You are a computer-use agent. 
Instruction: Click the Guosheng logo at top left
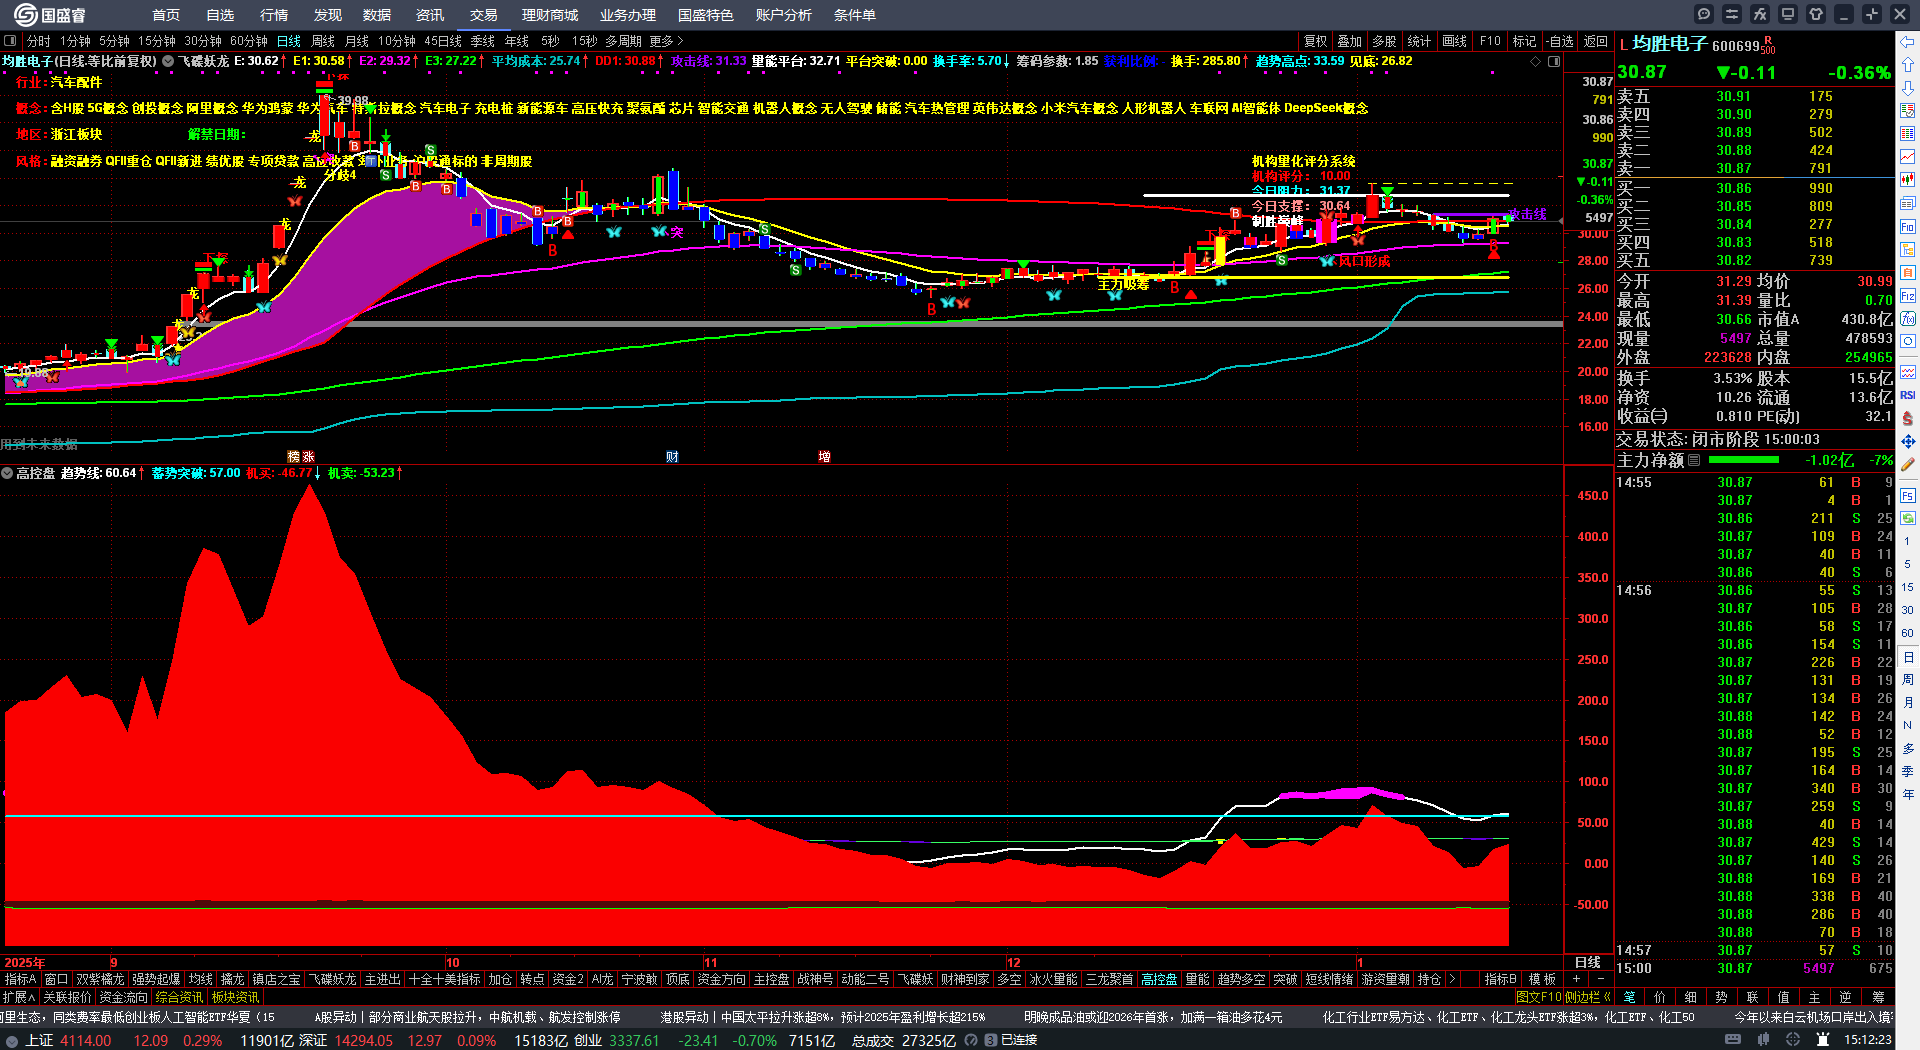(50, 15)
